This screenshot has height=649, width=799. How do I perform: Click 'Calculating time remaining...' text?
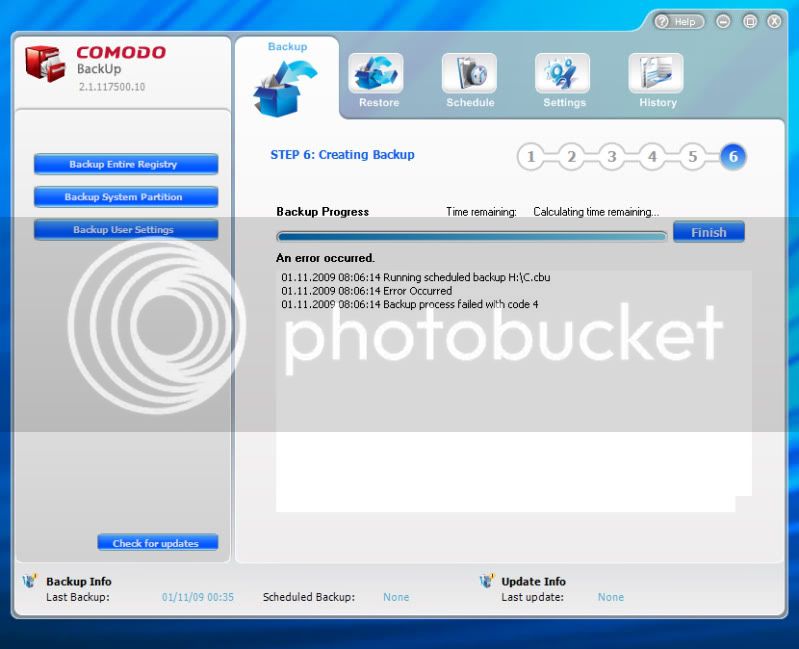pyautogui.click(x=596, y=211)
